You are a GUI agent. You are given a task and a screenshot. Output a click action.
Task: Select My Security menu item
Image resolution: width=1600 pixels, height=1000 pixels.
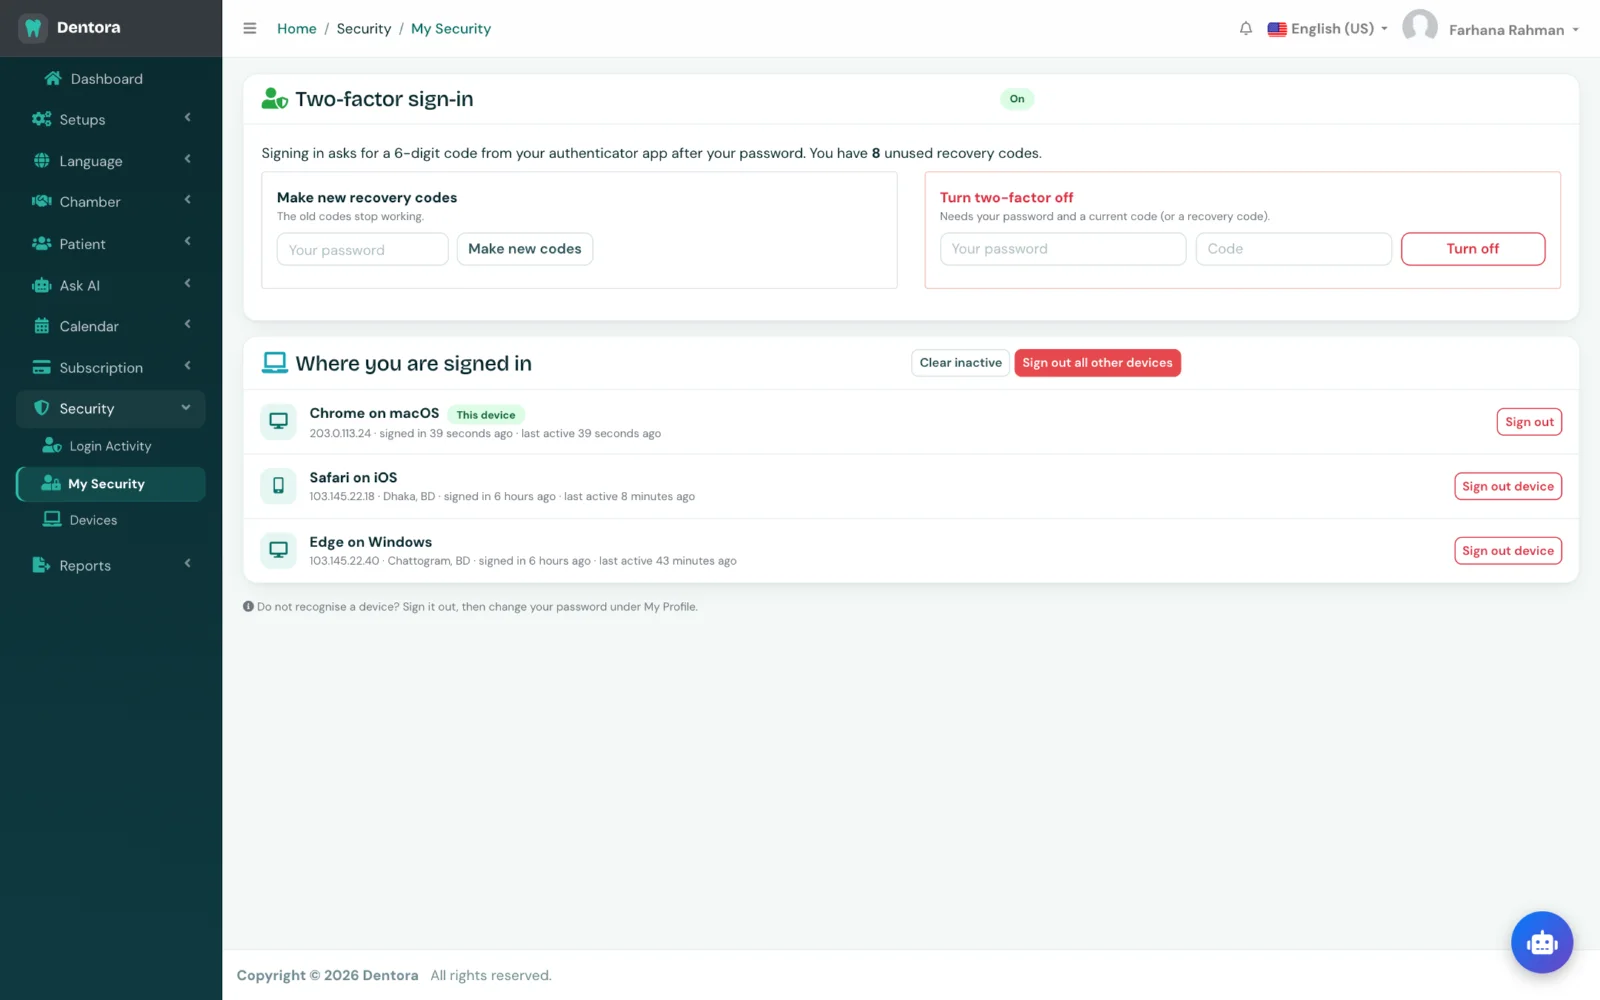tap(111, 484)
